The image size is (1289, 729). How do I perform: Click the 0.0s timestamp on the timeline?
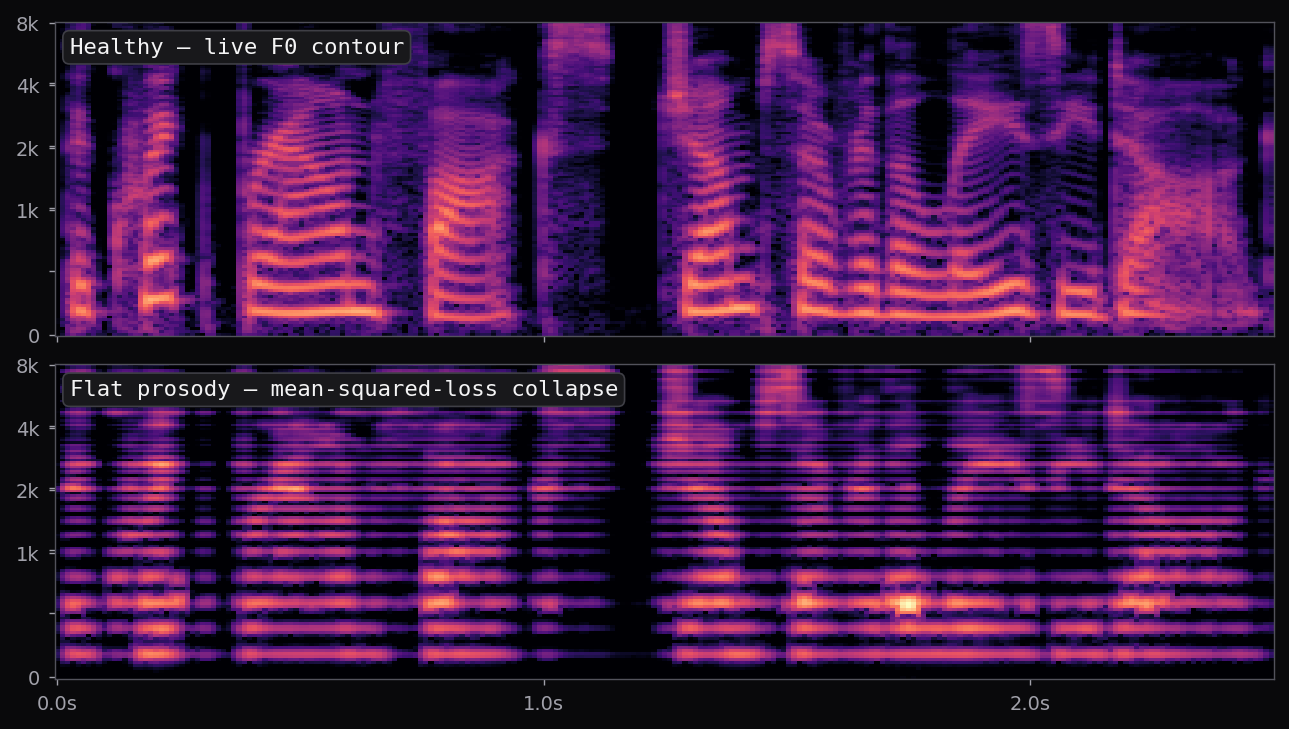click(x=58, y=703)
